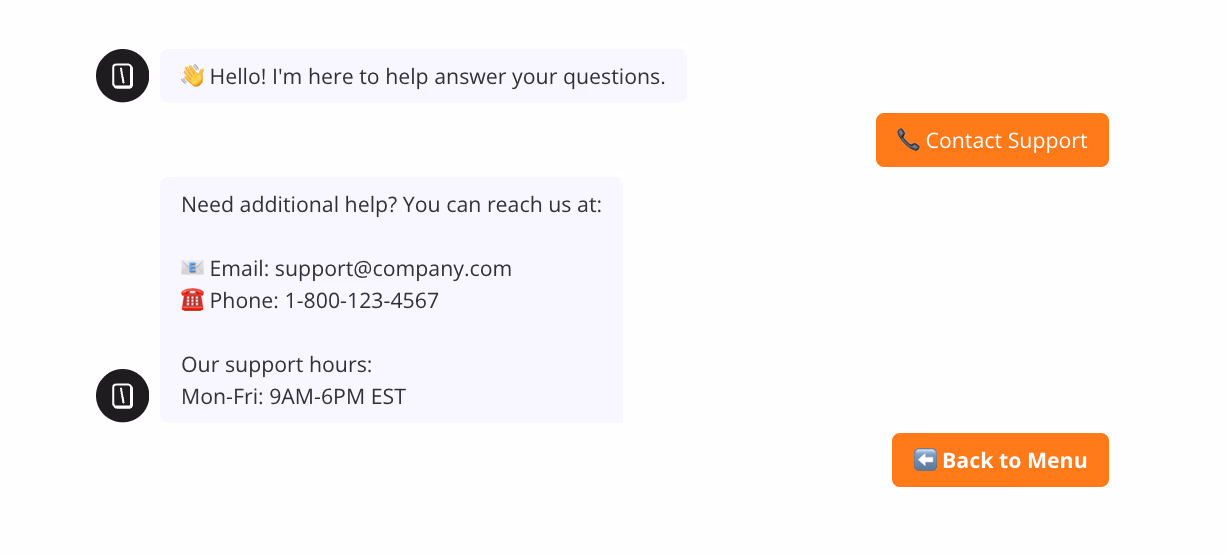Click the bot avatar beside support hours

pos(122,395)
